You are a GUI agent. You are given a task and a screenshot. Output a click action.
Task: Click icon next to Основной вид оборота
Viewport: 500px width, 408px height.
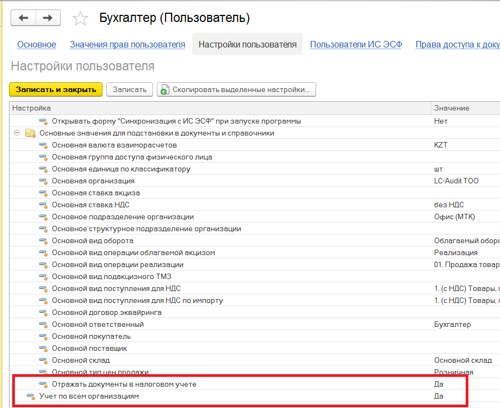(43, 241)
